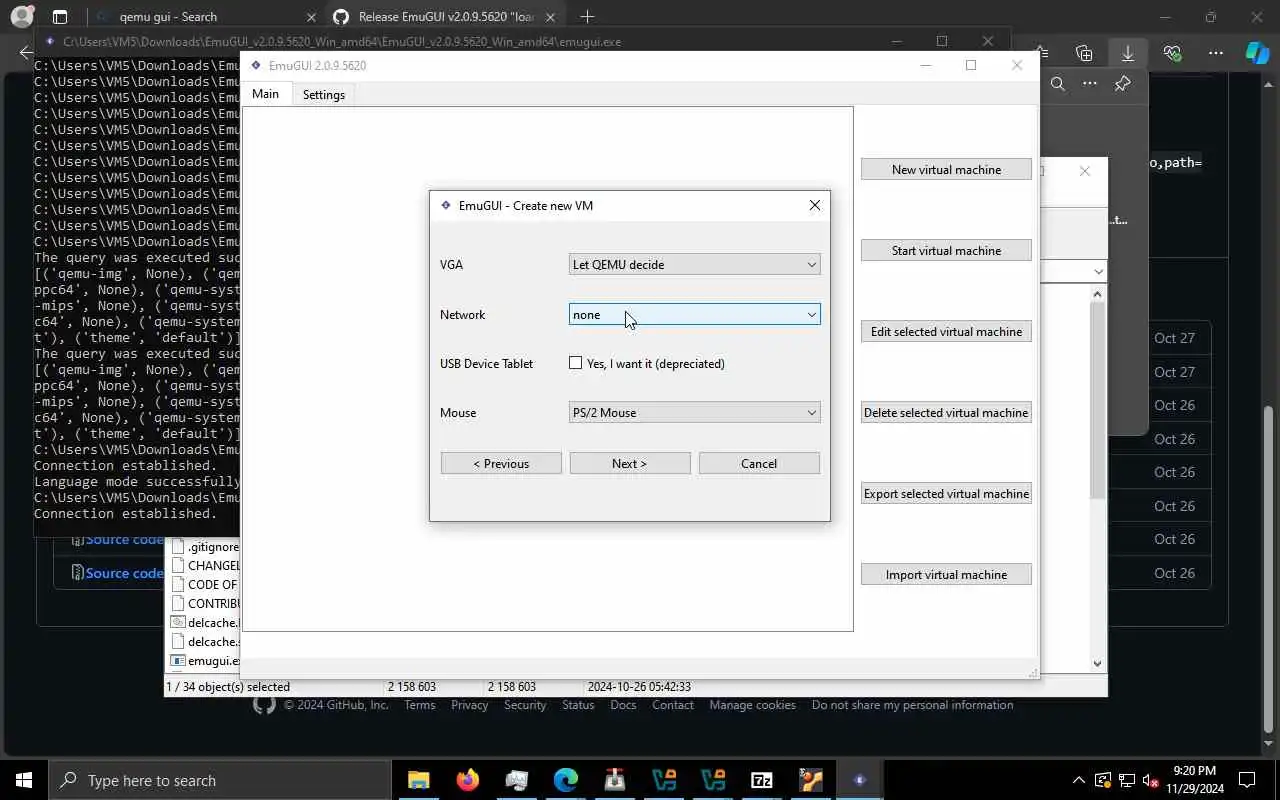Open Microsoft Edge taskbar icon
The image size is (1280, 800).
coord(566,780)
